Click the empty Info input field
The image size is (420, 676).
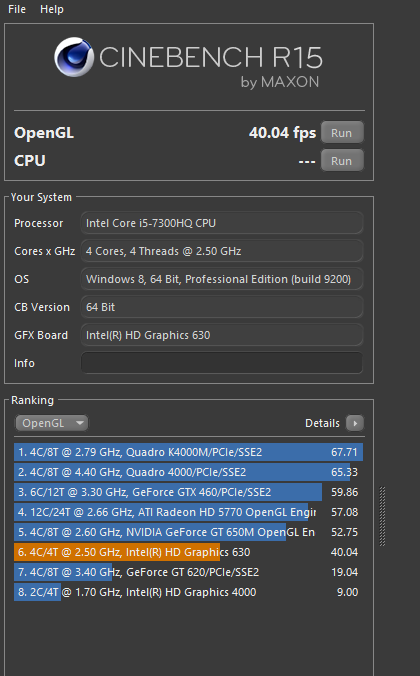click(x=222, y=363)
